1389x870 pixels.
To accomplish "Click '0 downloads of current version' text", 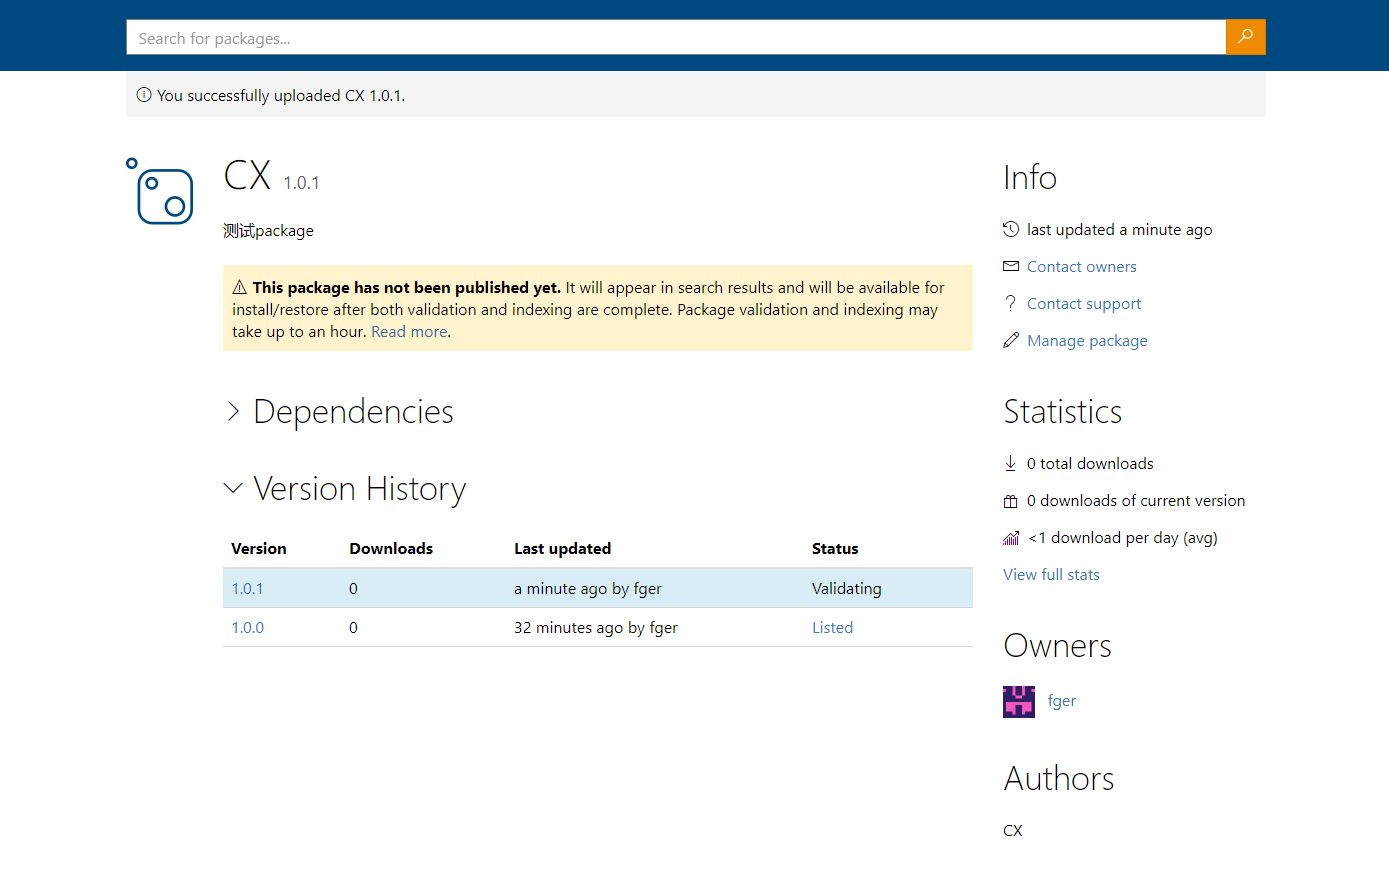I will [x=1136, y=500].
